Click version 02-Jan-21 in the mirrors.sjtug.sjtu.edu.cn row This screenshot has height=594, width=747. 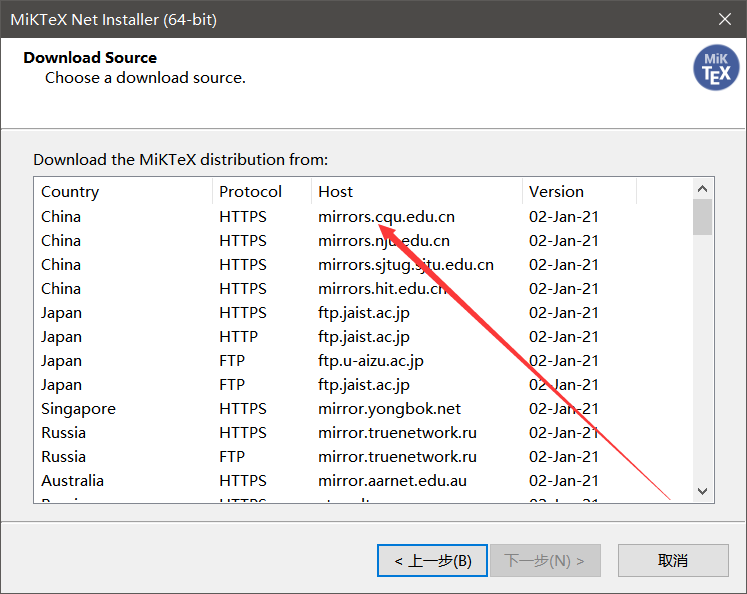tap(564, 265)
